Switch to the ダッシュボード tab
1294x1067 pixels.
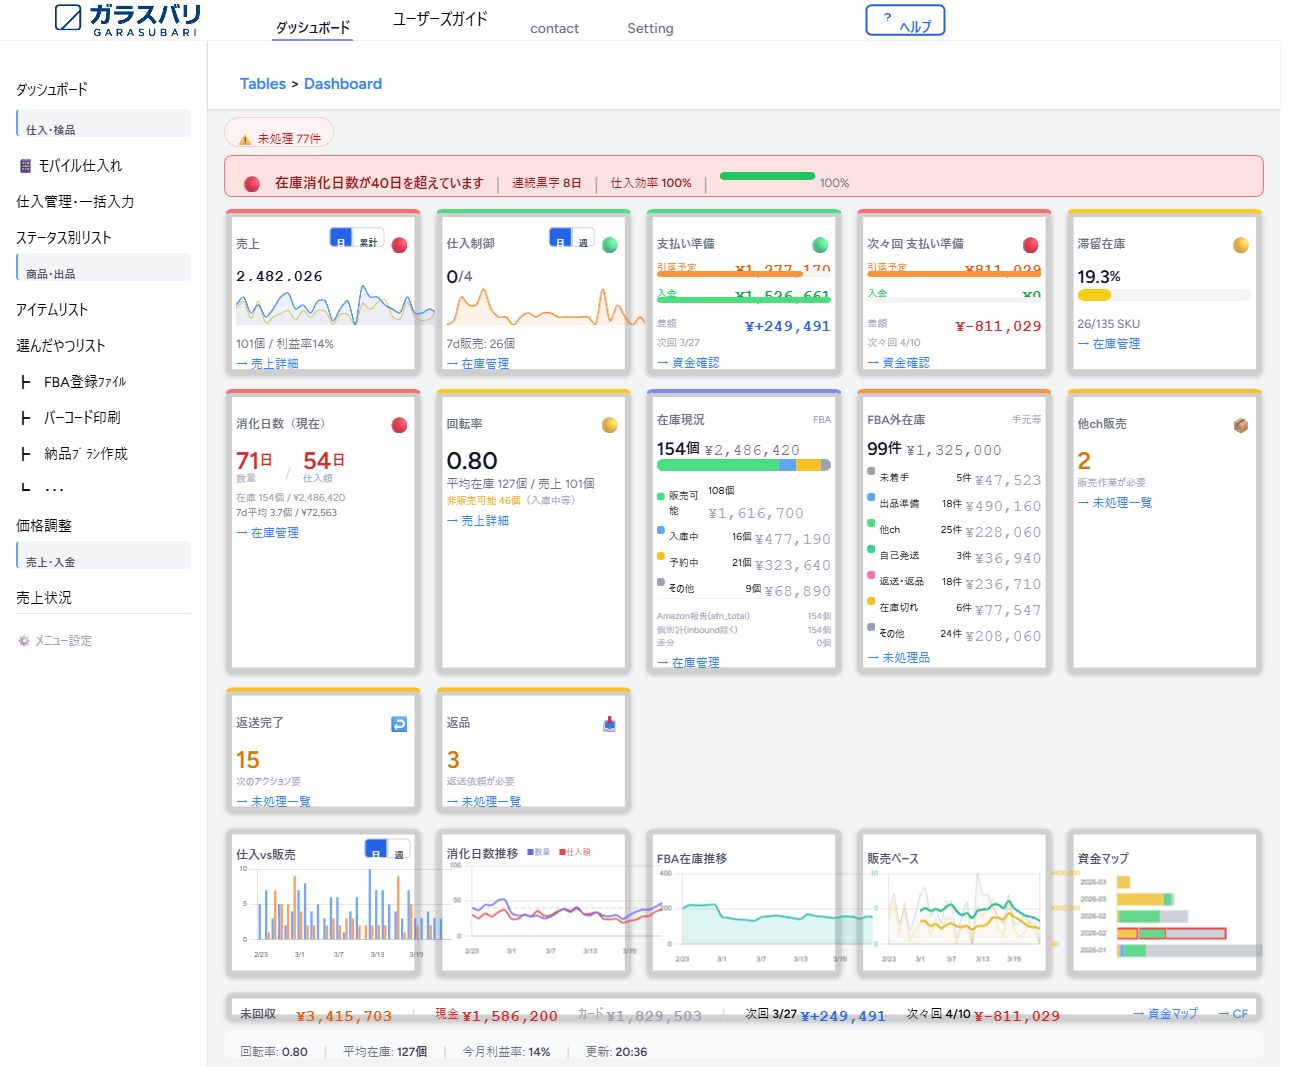point(313,29)
